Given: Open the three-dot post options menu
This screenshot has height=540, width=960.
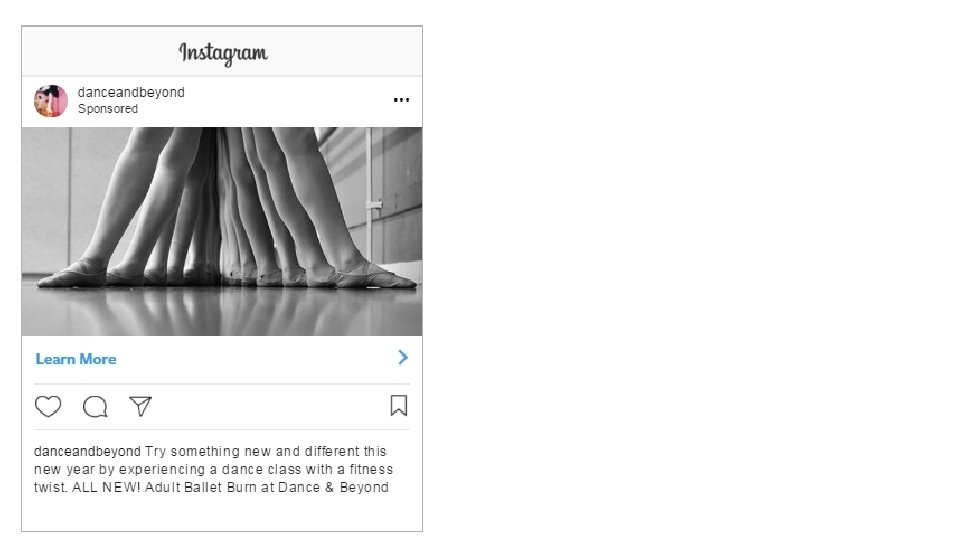Looking at the screenshot, I should [x=401, y=100].
